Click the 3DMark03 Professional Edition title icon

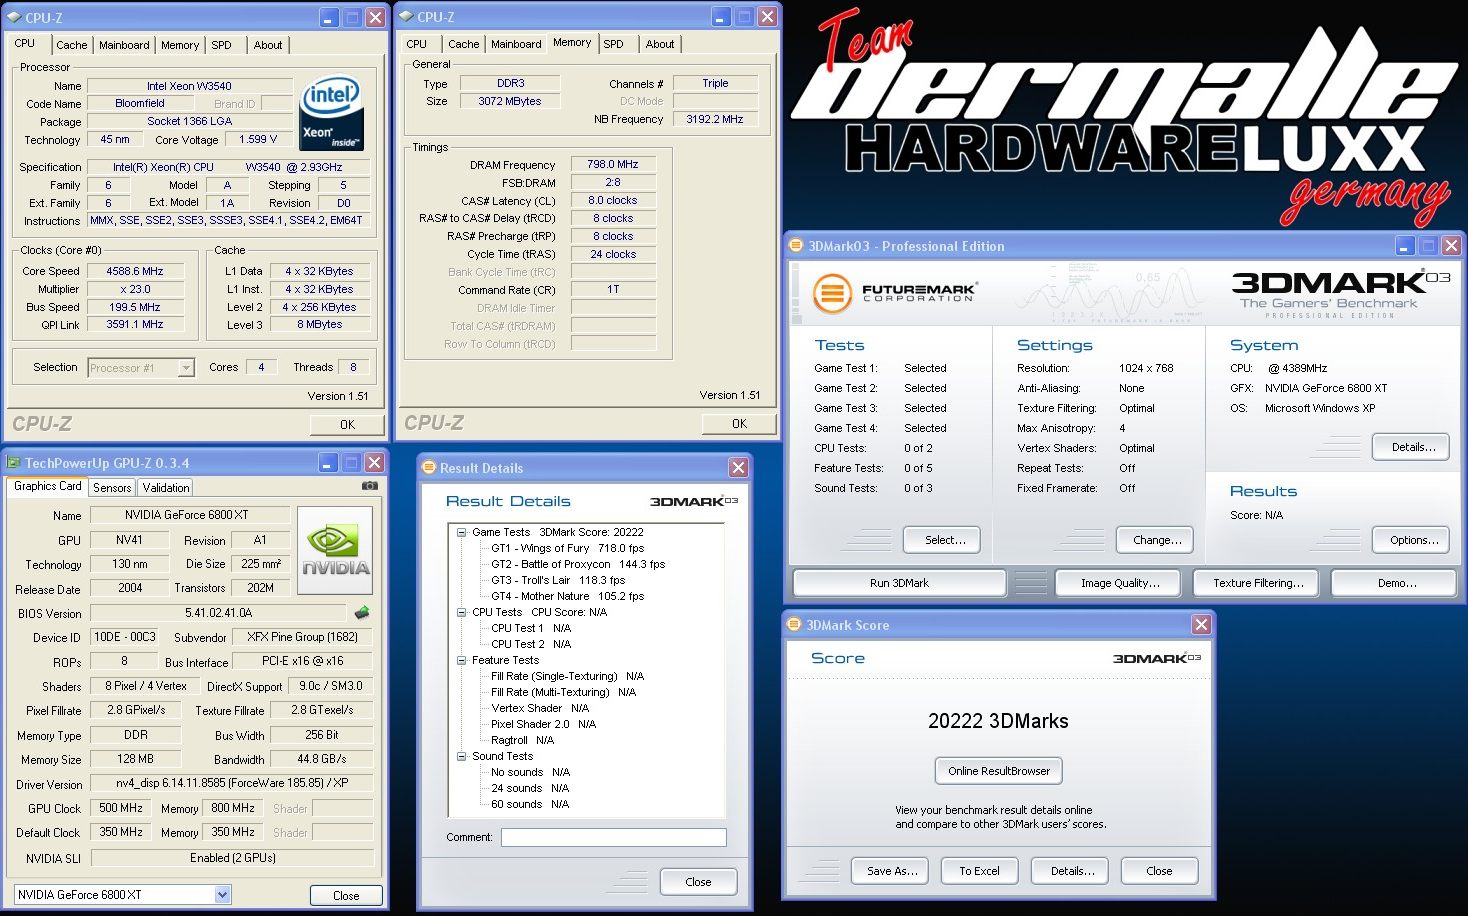796,245
